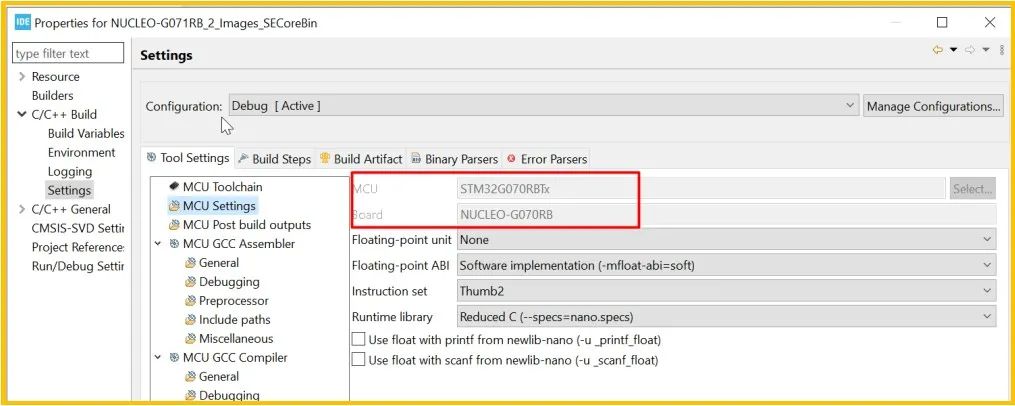
Task: Click the Preprocessor item icon
Action: [190, 300]
